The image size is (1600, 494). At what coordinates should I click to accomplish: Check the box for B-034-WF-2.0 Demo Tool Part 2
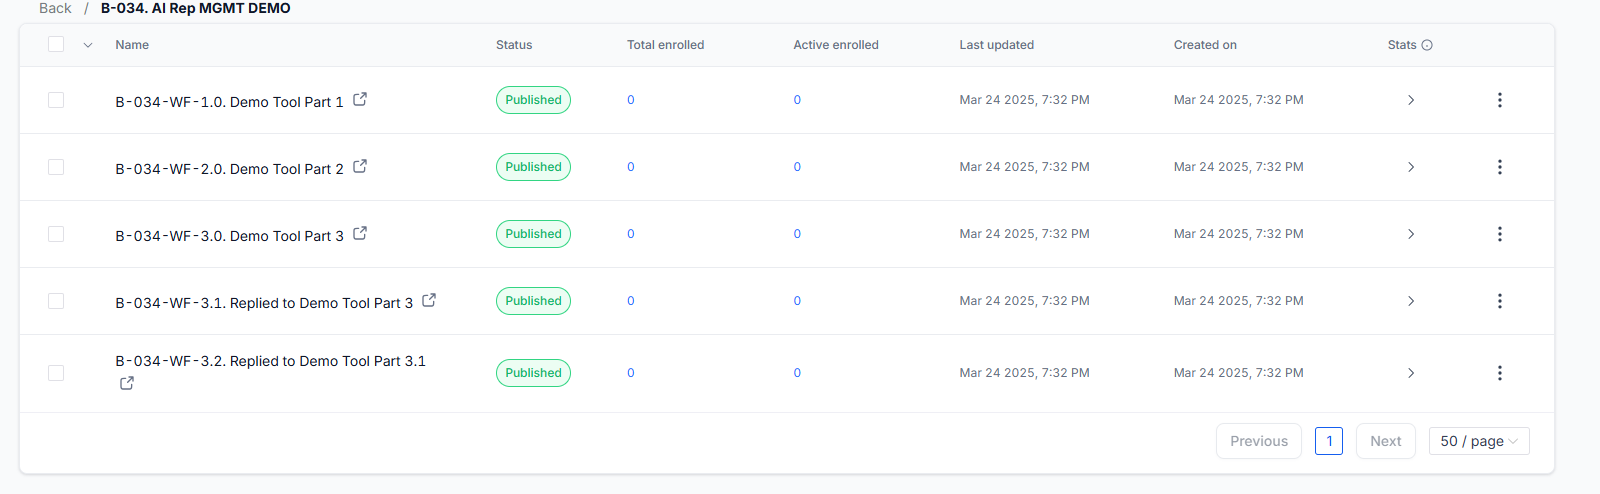coord(56,167)
